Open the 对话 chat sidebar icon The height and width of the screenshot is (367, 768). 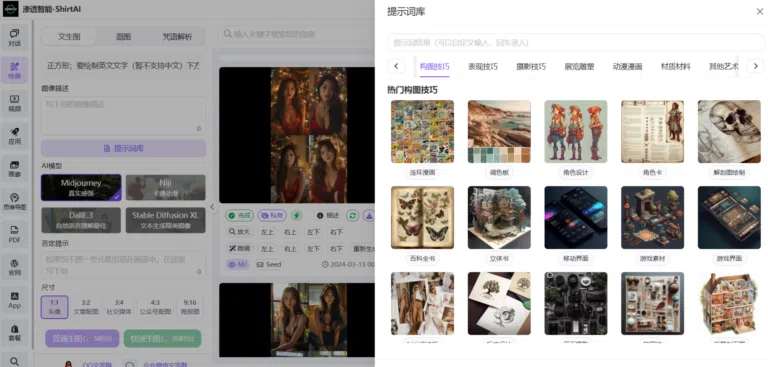[15, 37]
